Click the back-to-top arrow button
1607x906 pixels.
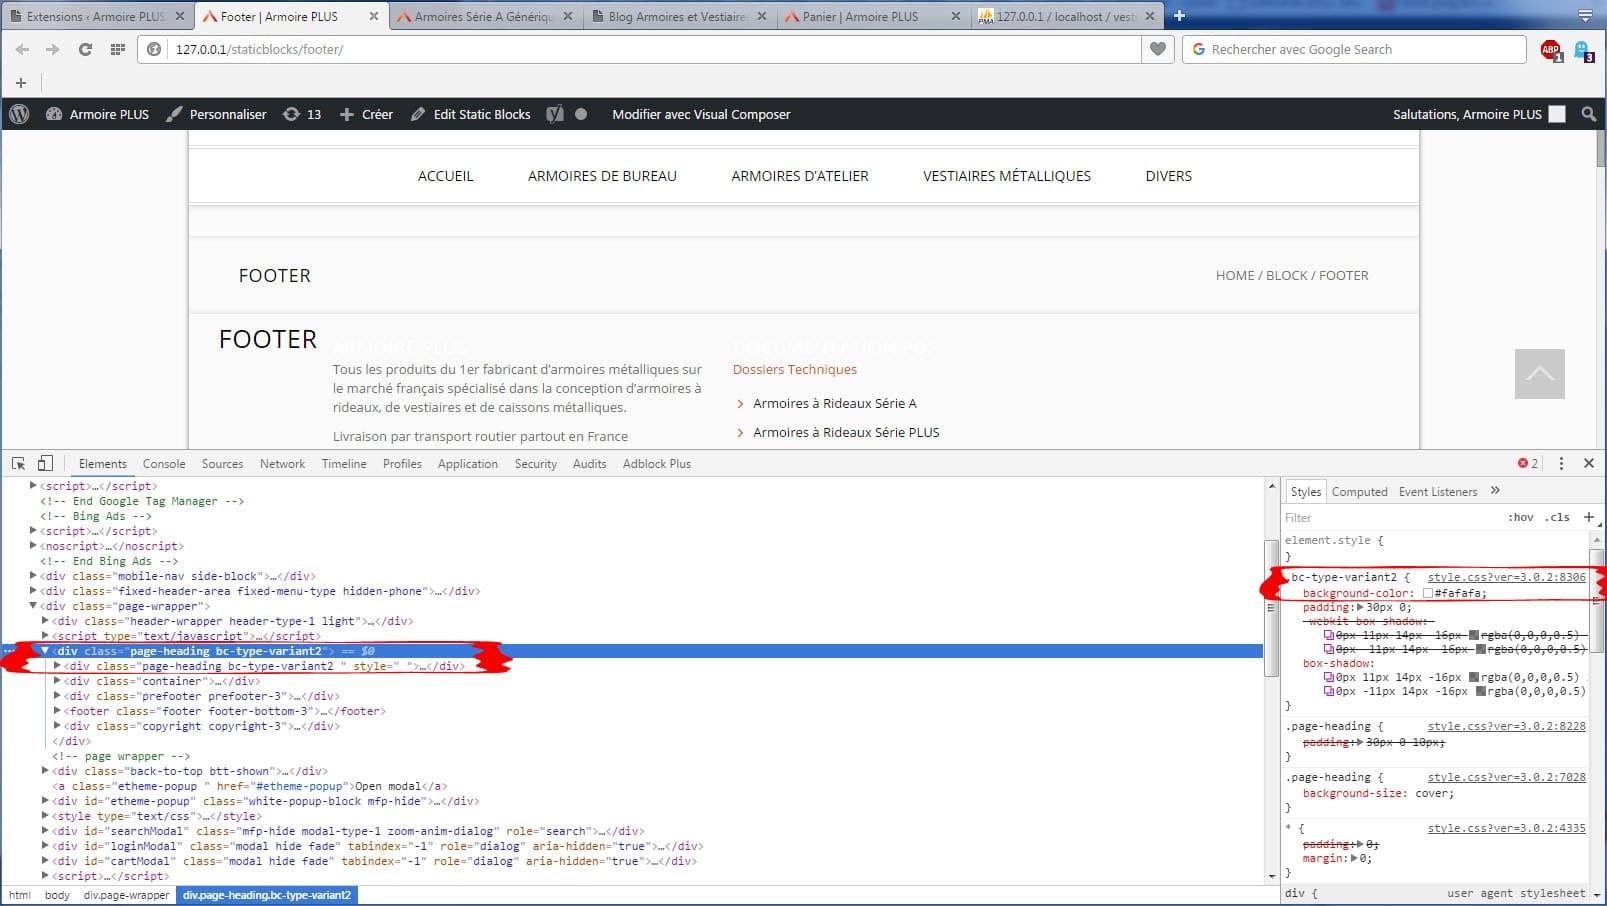(1539, 374)
